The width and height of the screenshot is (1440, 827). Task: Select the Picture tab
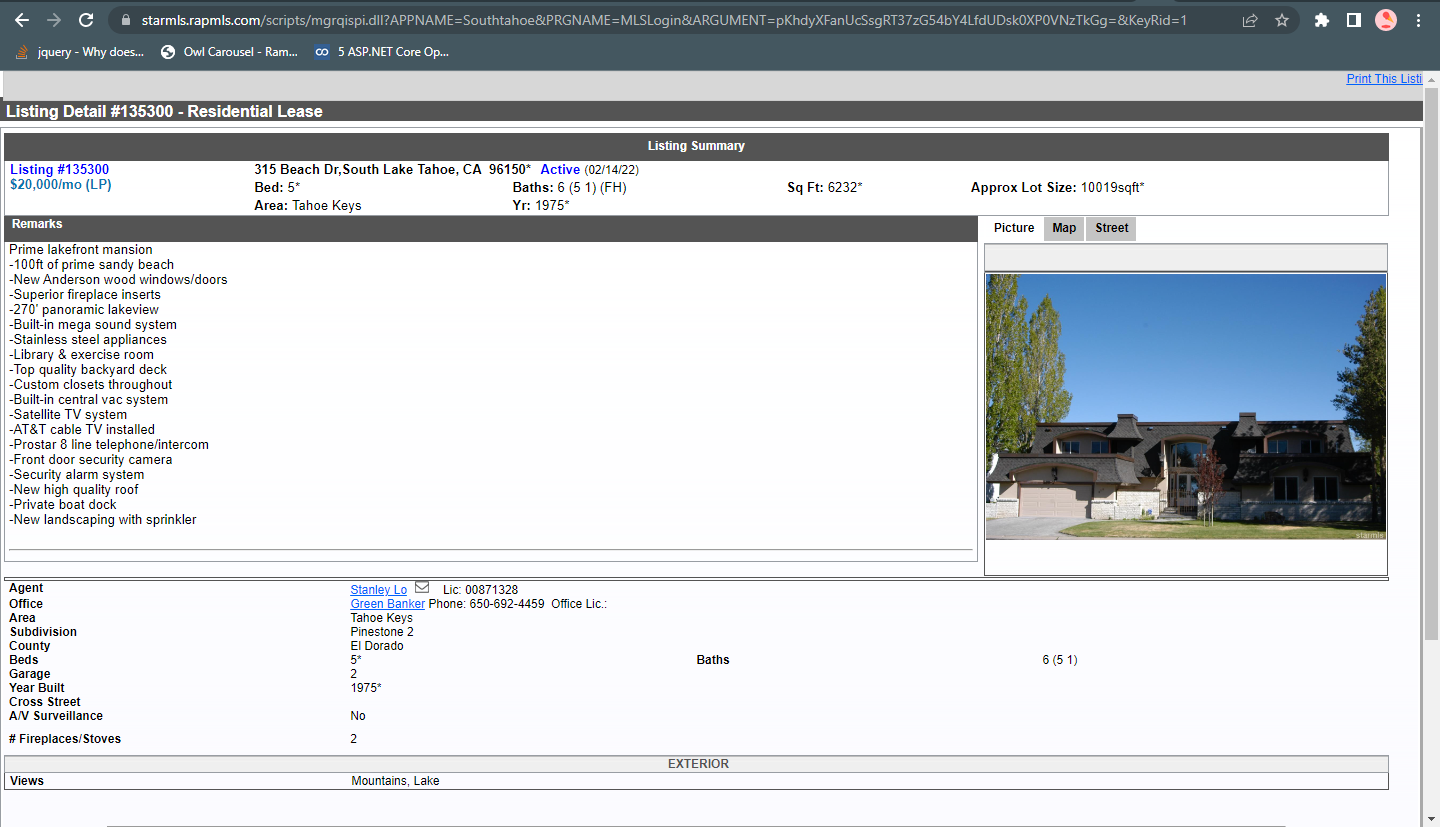1014,228
